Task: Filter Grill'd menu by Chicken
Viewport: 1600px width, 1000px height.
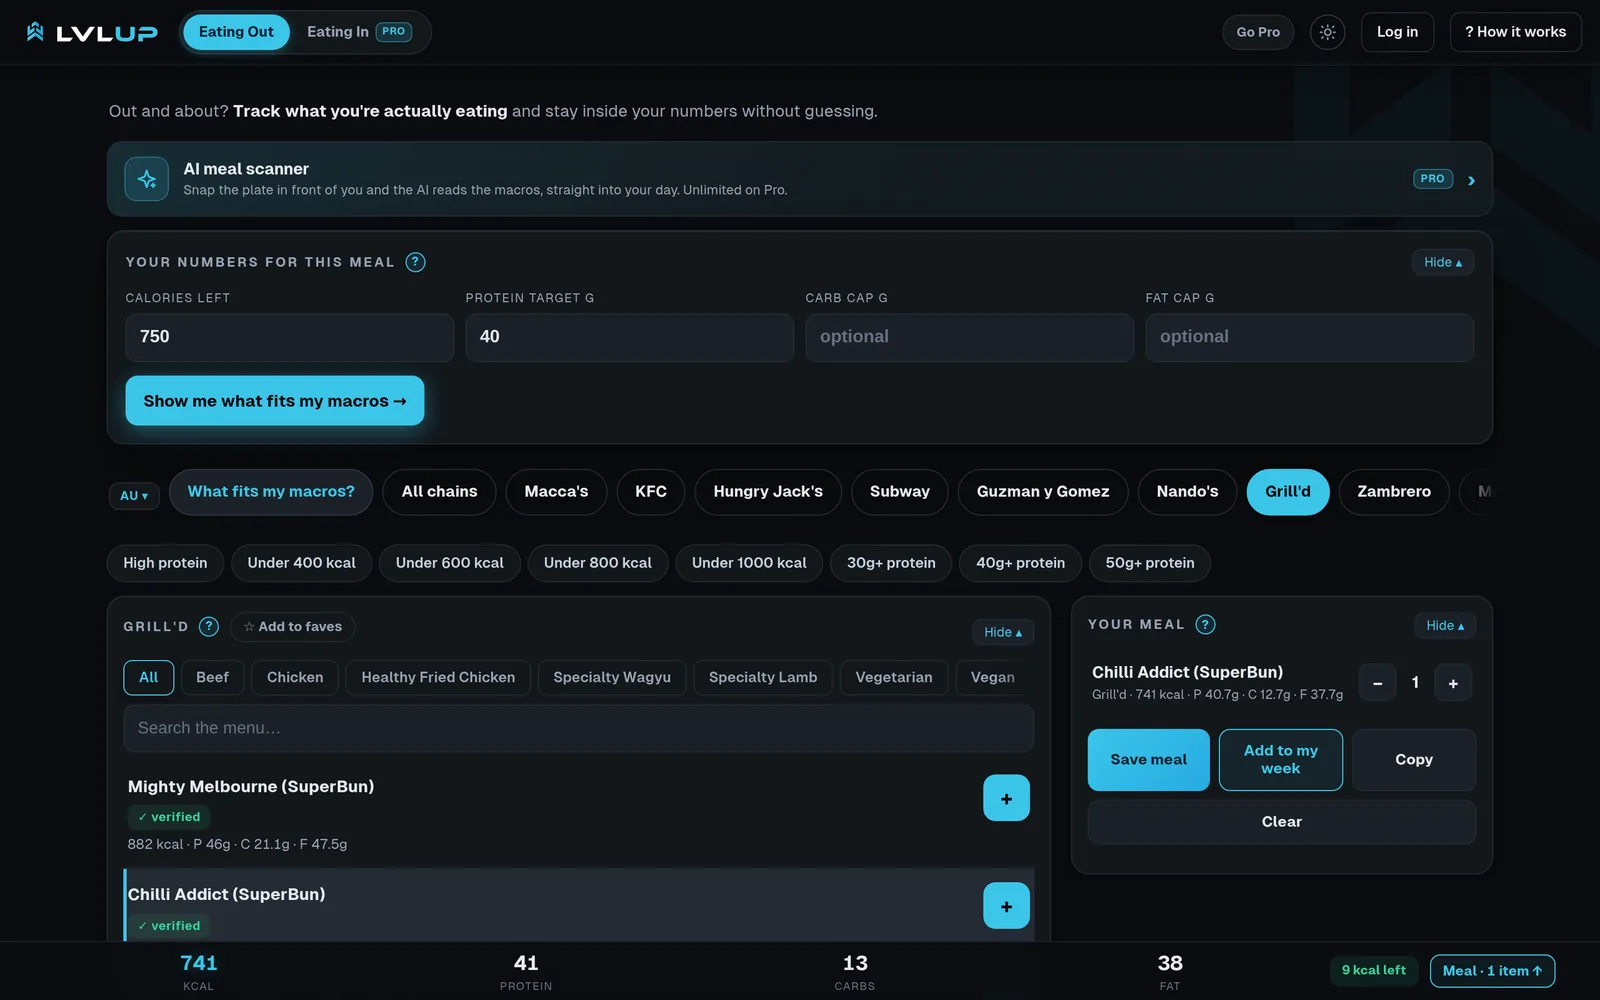Action: 295,677
